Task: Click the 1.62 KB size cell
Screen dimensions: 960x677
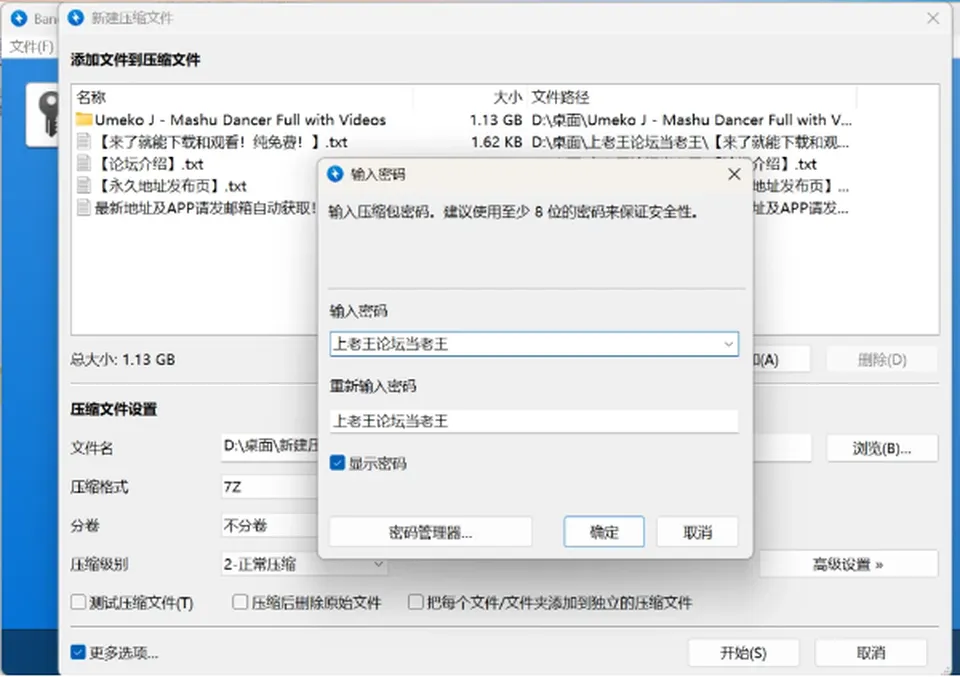Action: coord(497,142)
